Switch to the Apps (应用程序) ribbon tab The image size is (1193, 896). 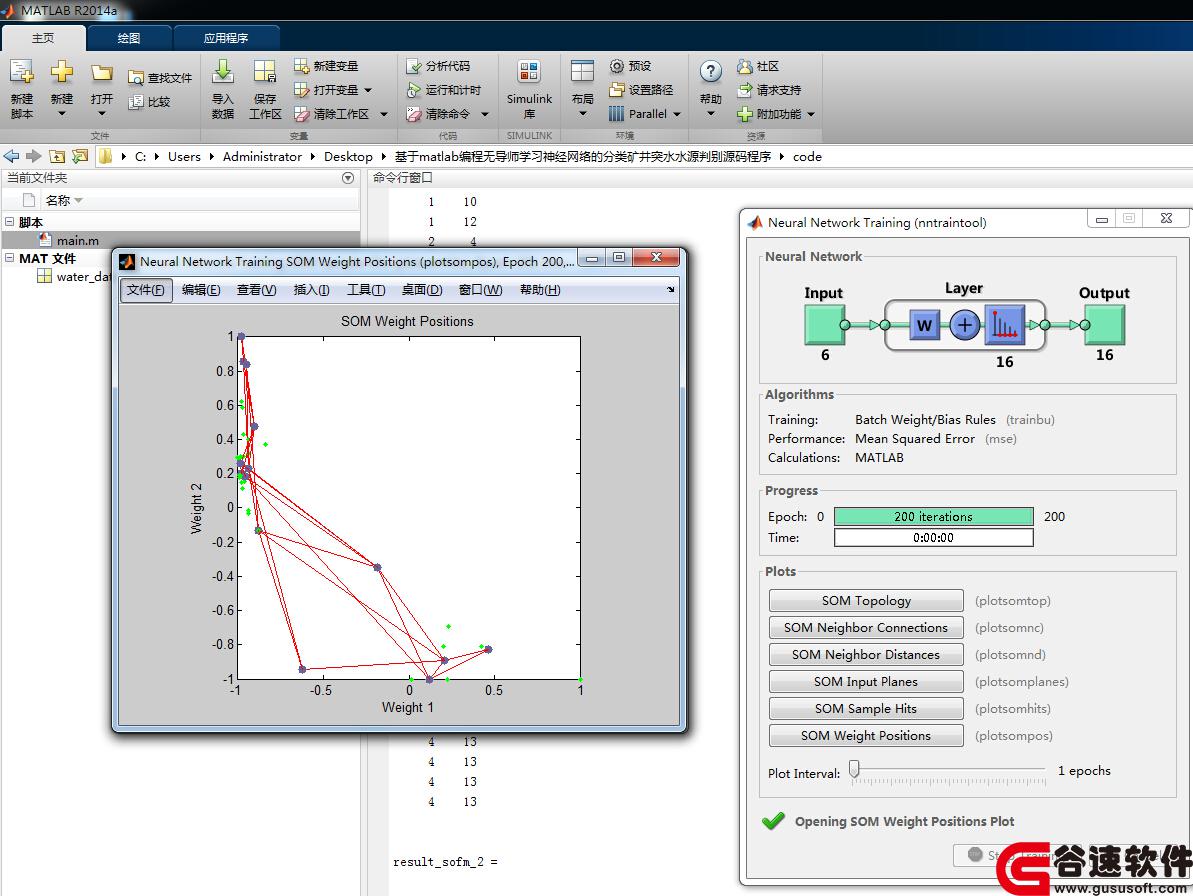(226, 38)
